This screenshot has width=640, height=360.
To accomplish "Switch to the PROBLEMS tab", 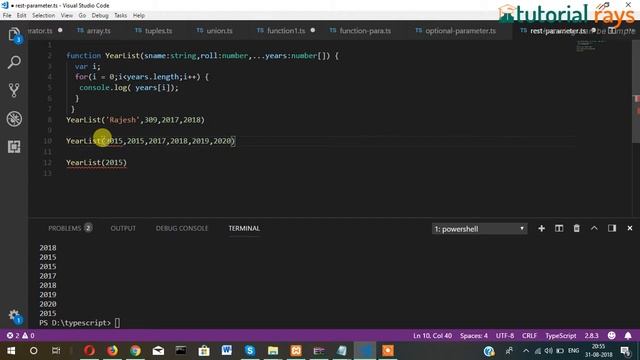I will pos(70,228).
